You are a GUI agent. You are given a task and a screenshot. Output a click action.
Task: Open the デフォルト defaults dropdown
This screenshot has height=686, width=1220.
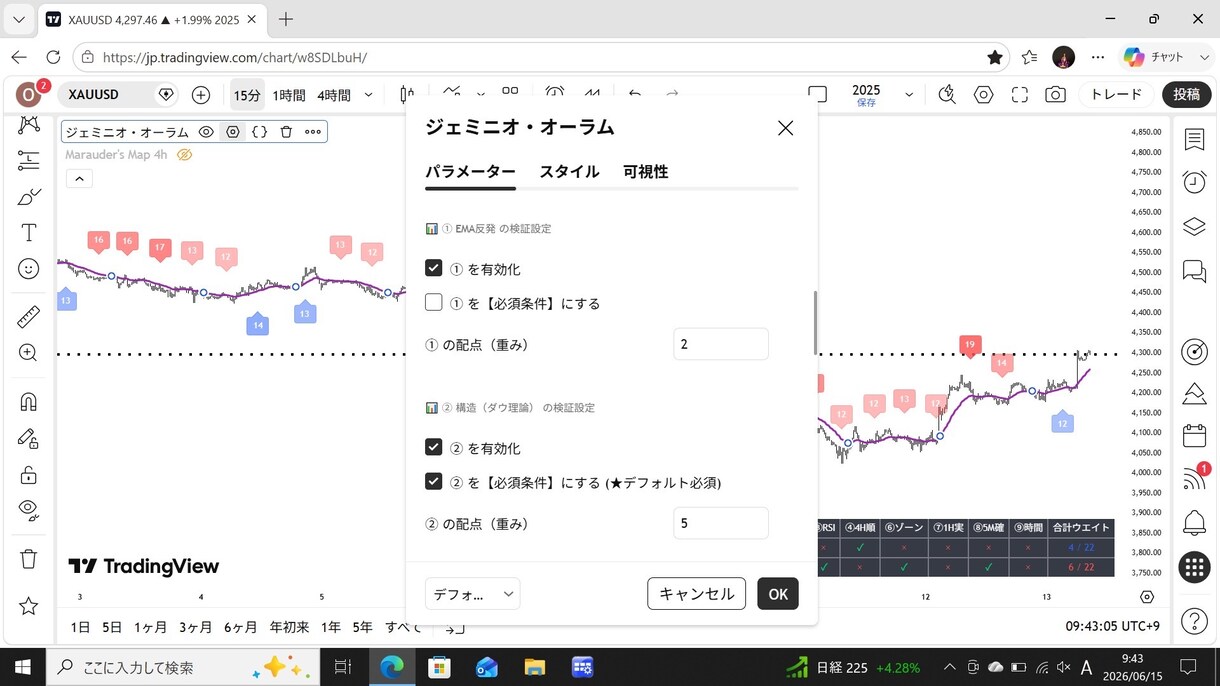(x=472, y=594)
